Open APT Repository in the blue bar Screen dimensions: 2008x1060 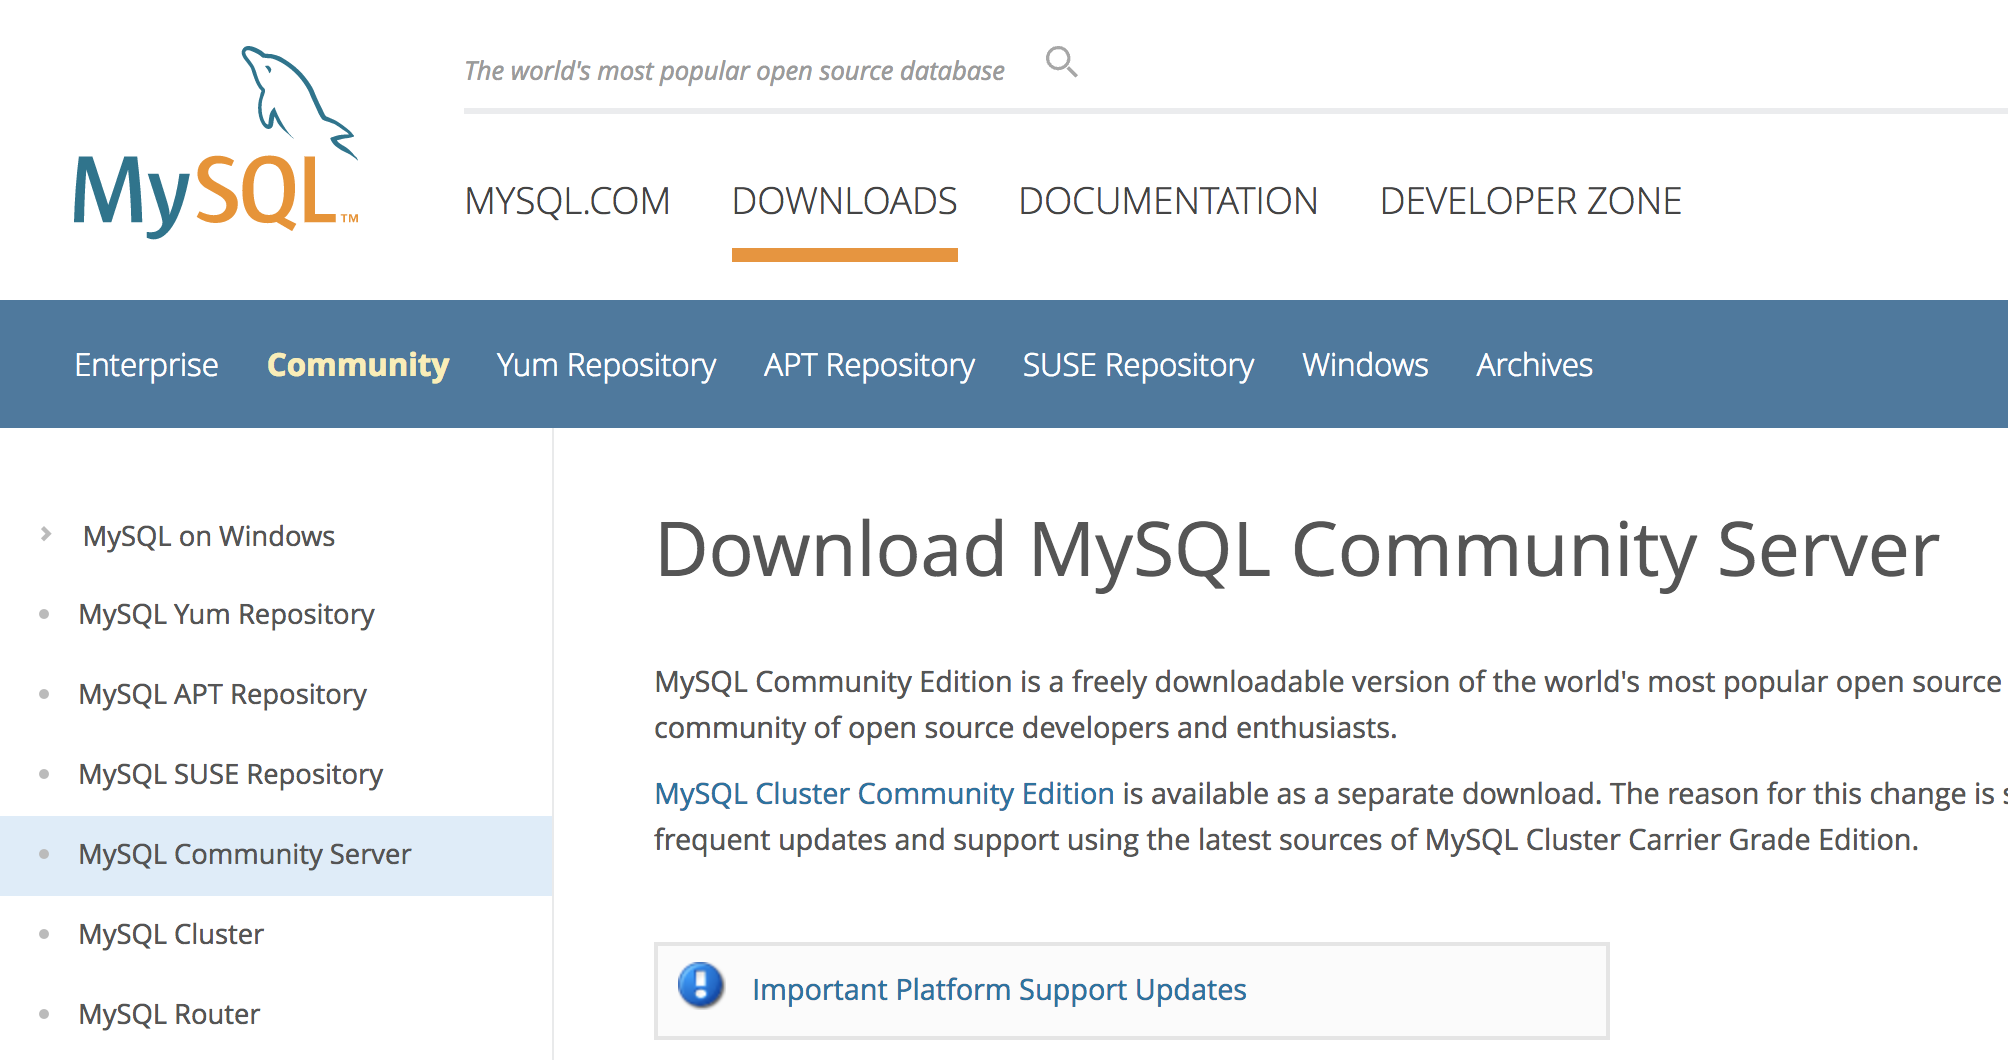pyautogui.click(x=869, y=365)
